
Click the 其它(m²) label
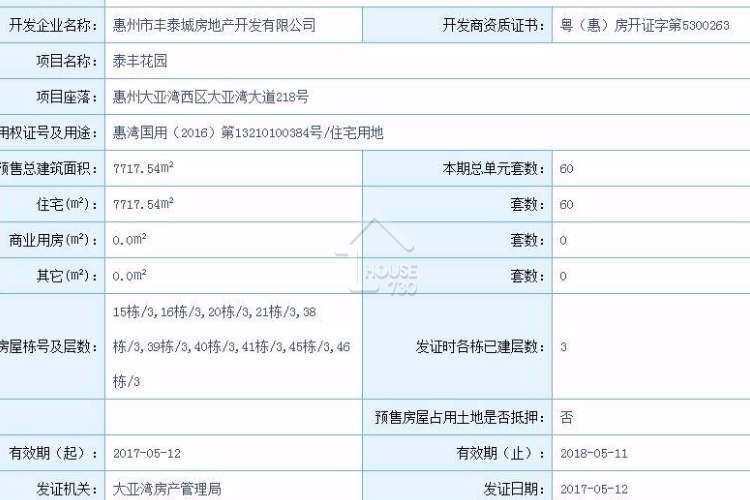(67, 276)
